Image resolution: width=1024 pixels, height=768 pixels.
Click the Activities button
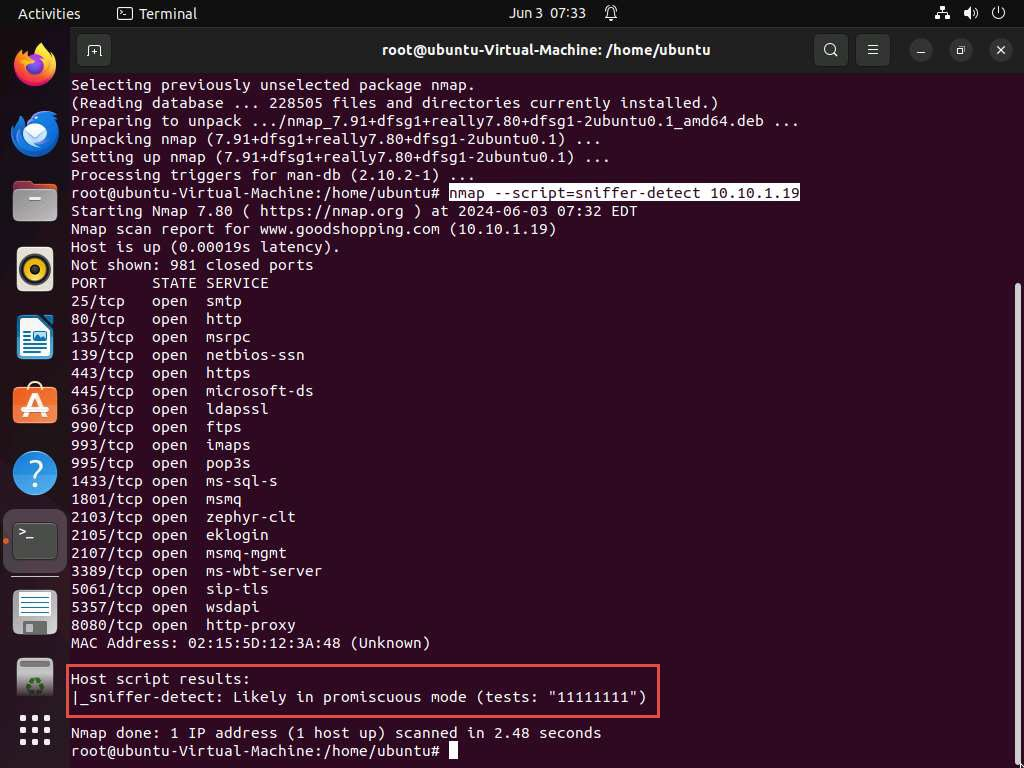click(x=49, y=13)
